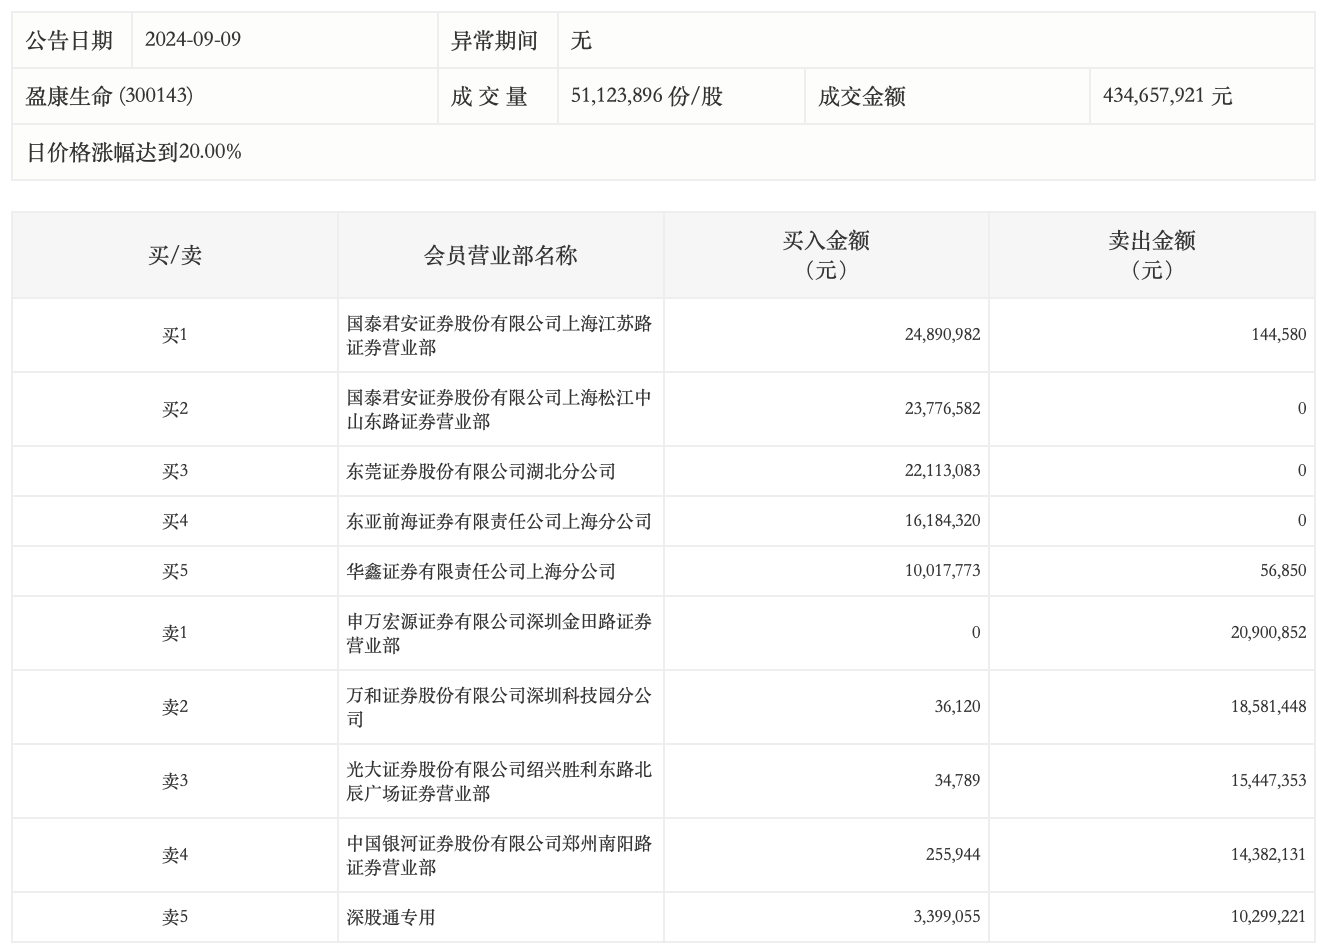Image resolution: width=1326 pixels, height=952 pixels.
Task: Open 东莞证券股份有限公司湖北分公司 entry
Action: pos(481,471)
